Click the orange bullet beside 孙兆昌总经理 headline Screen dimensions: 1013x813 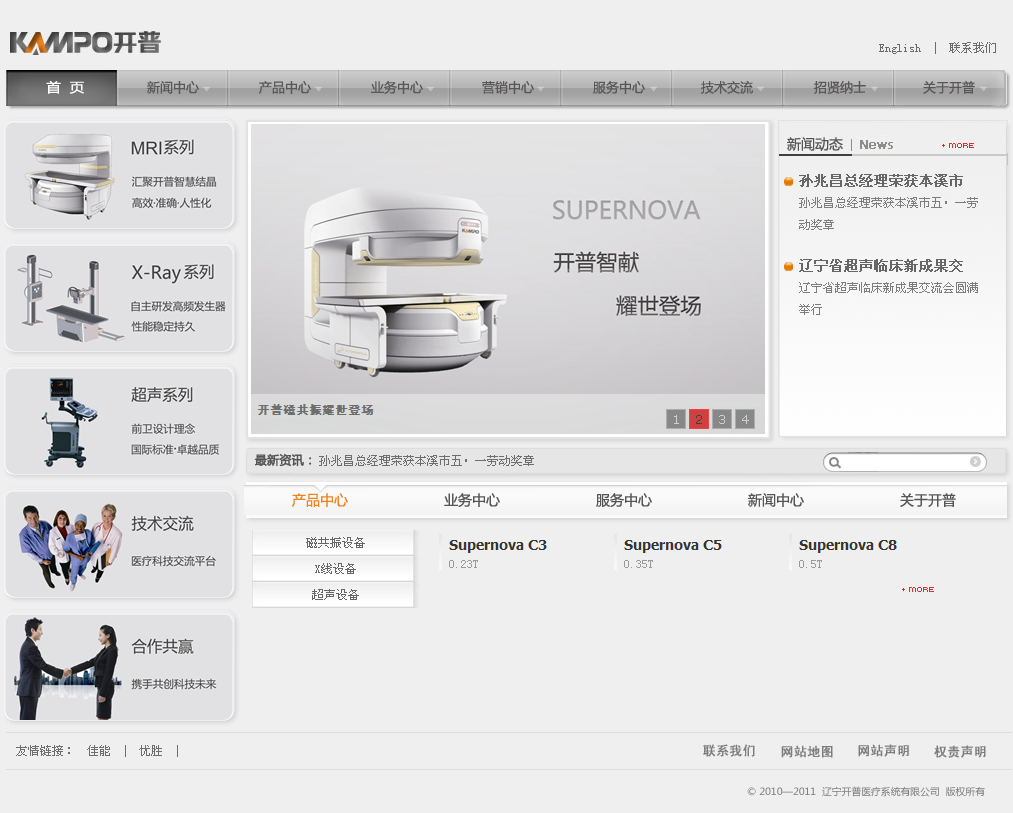tap(789, 182)
